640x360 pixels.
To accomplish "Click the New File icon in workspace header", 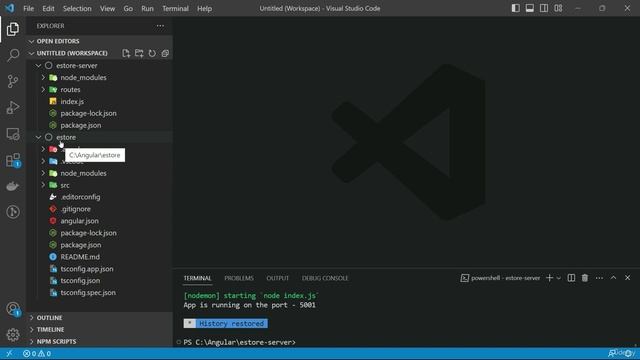I will click(126, 53).
